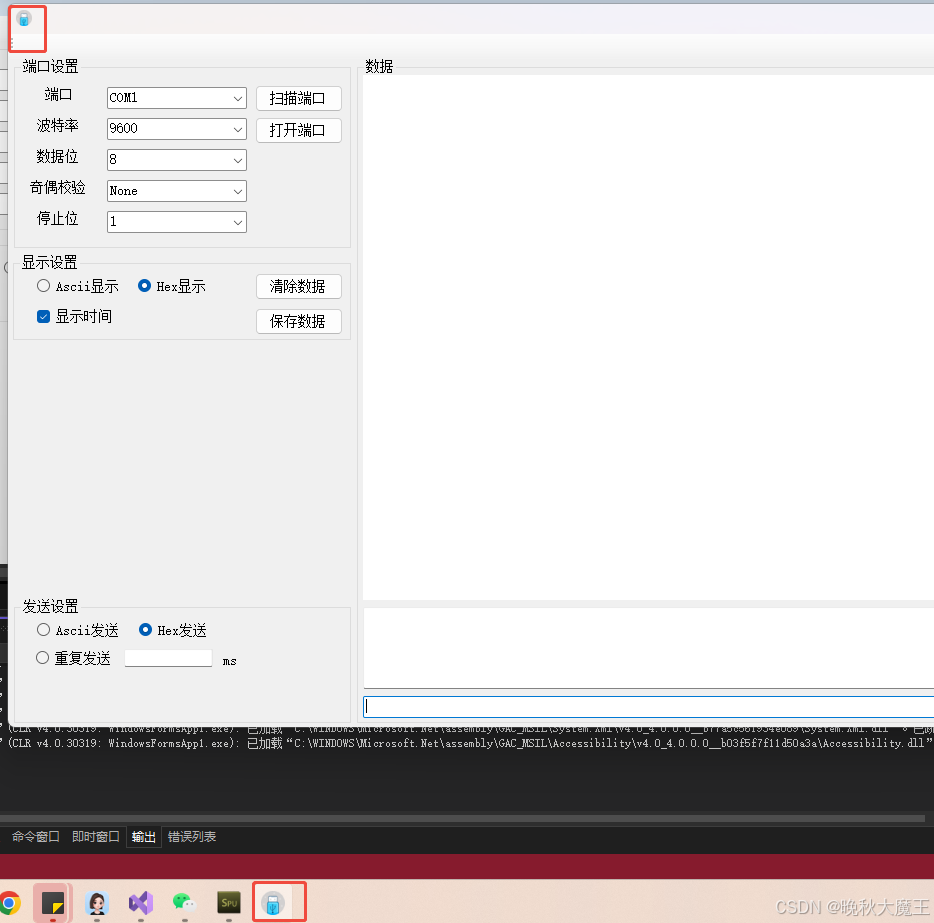The height and width of the screenshot is (923, 934).
Task: Click the large 数据 receive area
Action: [649, 338]
